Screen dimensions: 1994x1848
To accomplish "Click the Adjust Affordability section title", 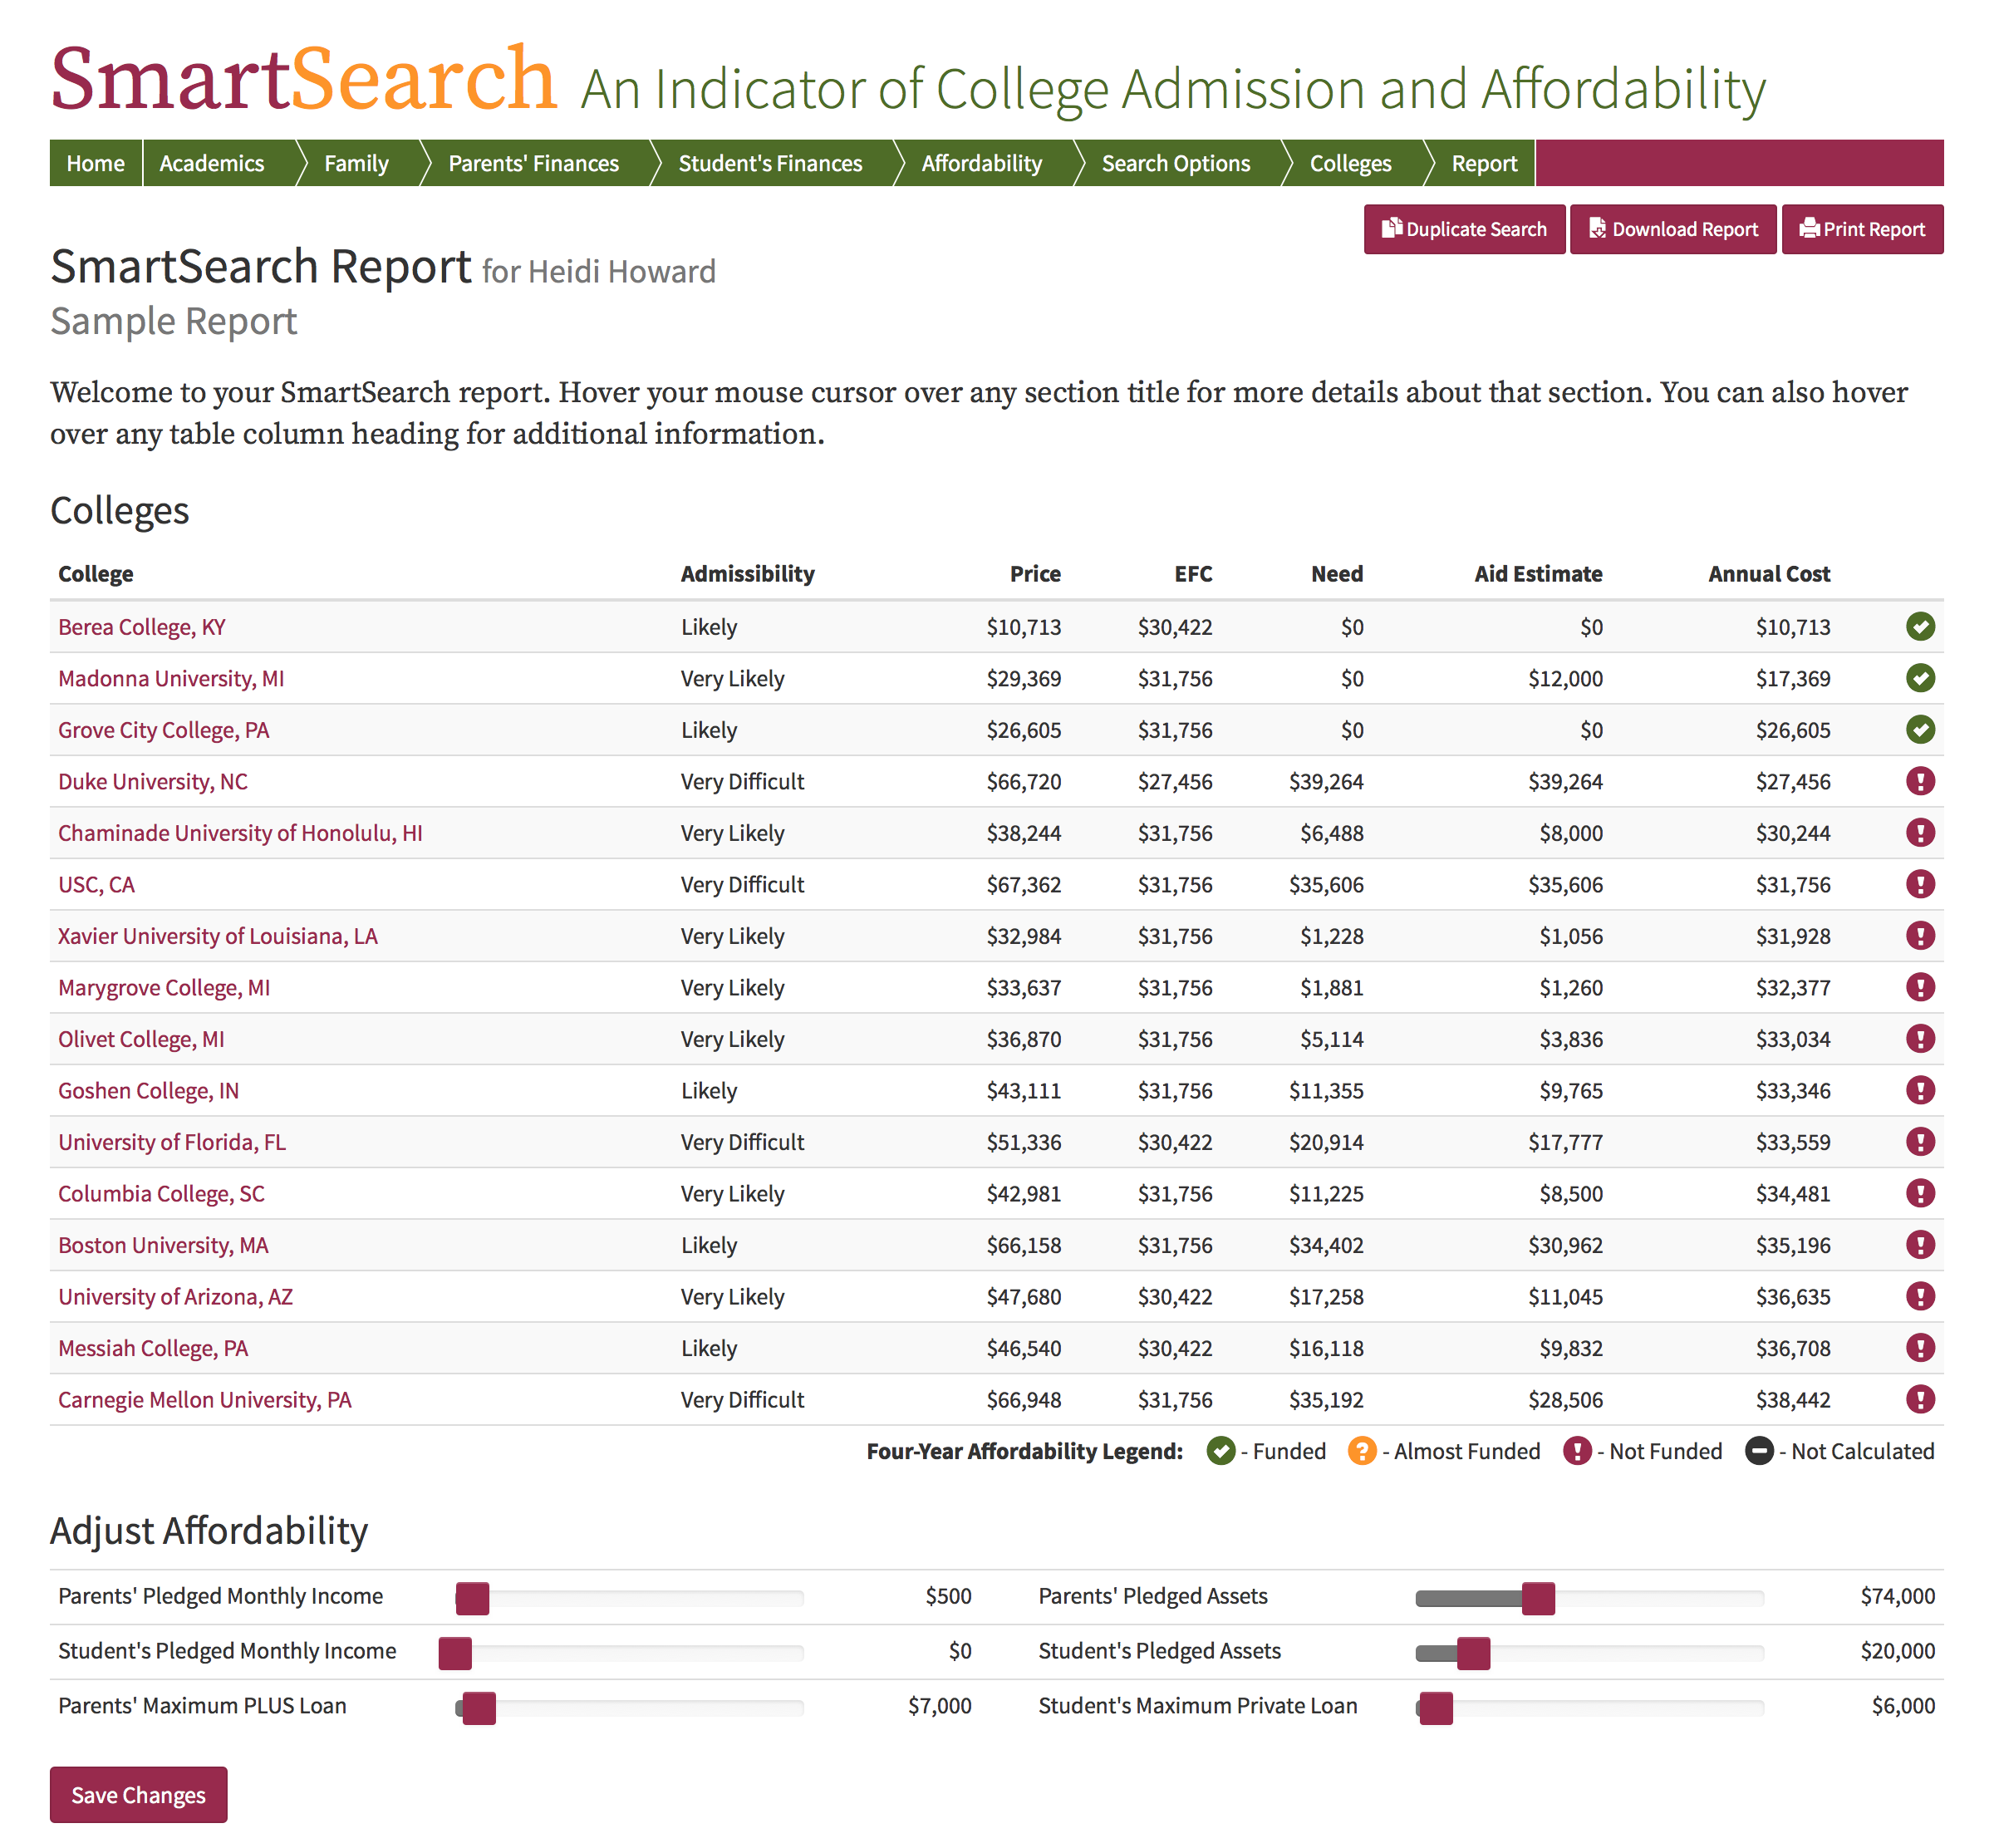I will point(209,1531).
